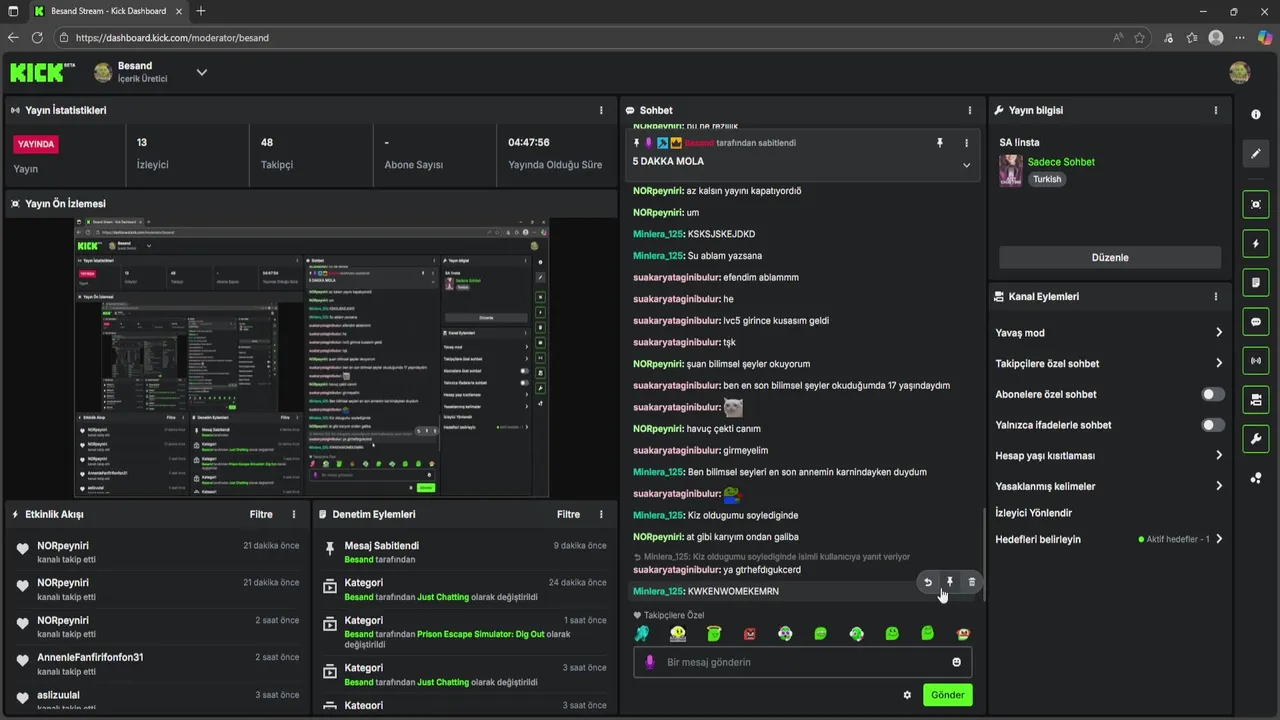The height and width of the screenshot is (720, 1280).
Task: Click the pencil edit icon in sidebar
Action: point(1256,154)
